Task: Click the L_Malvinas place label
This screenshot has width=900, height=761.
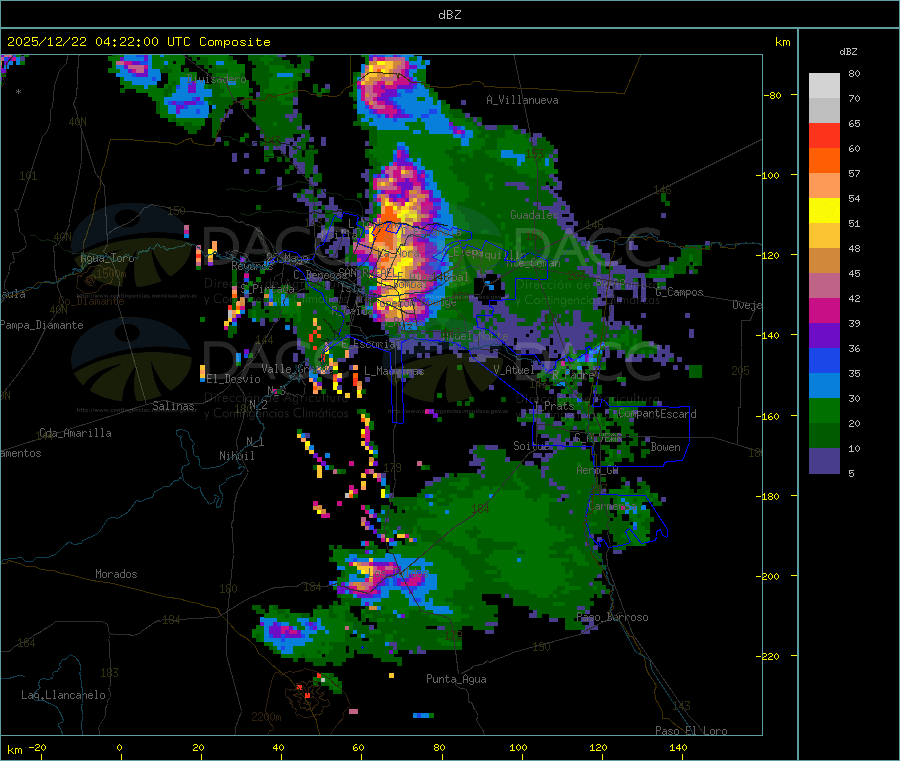Action: [x=394, y=371]
